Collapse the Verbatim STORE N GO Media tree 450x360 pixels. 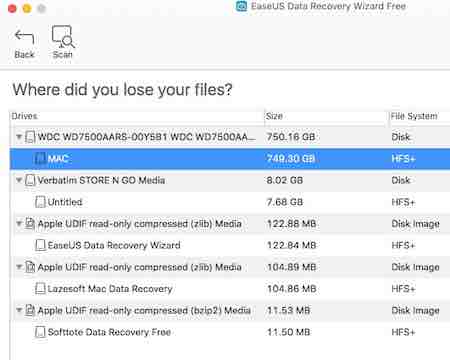19,180
